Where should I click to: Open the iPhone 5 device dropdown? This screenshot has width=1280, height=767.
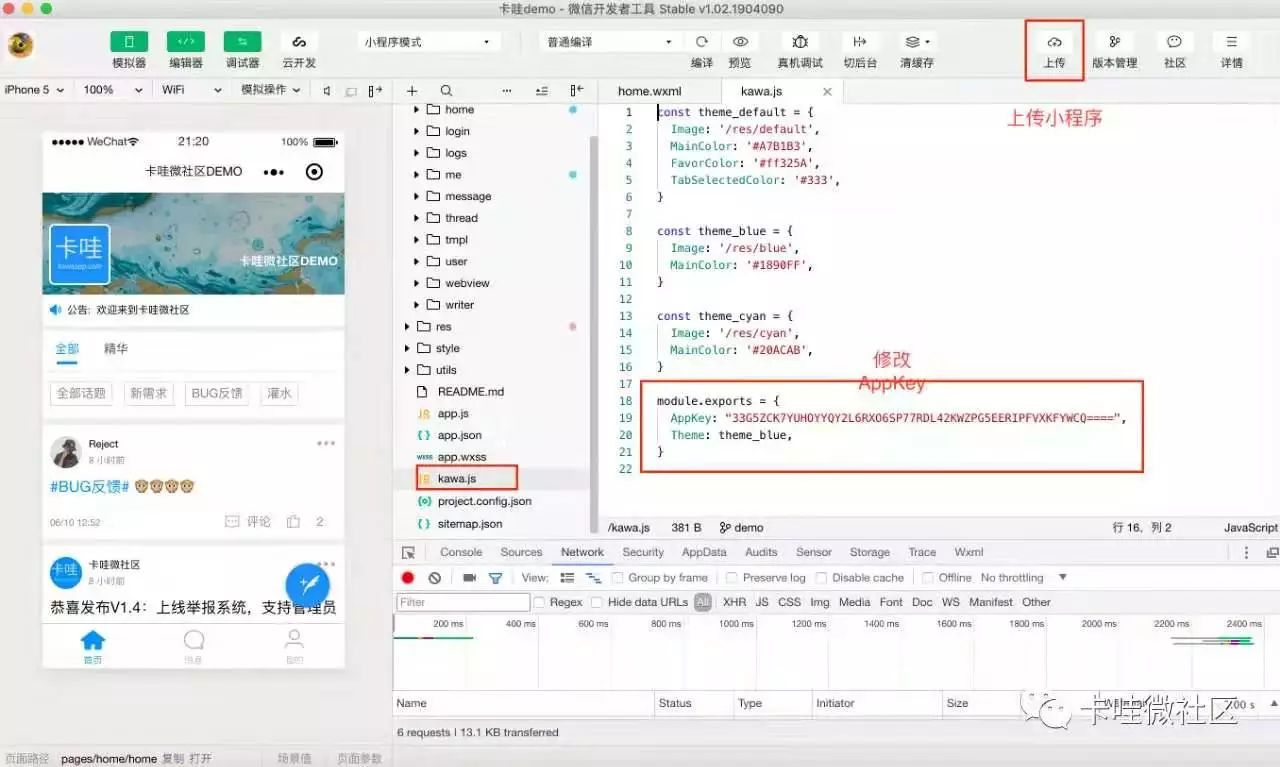34,90
